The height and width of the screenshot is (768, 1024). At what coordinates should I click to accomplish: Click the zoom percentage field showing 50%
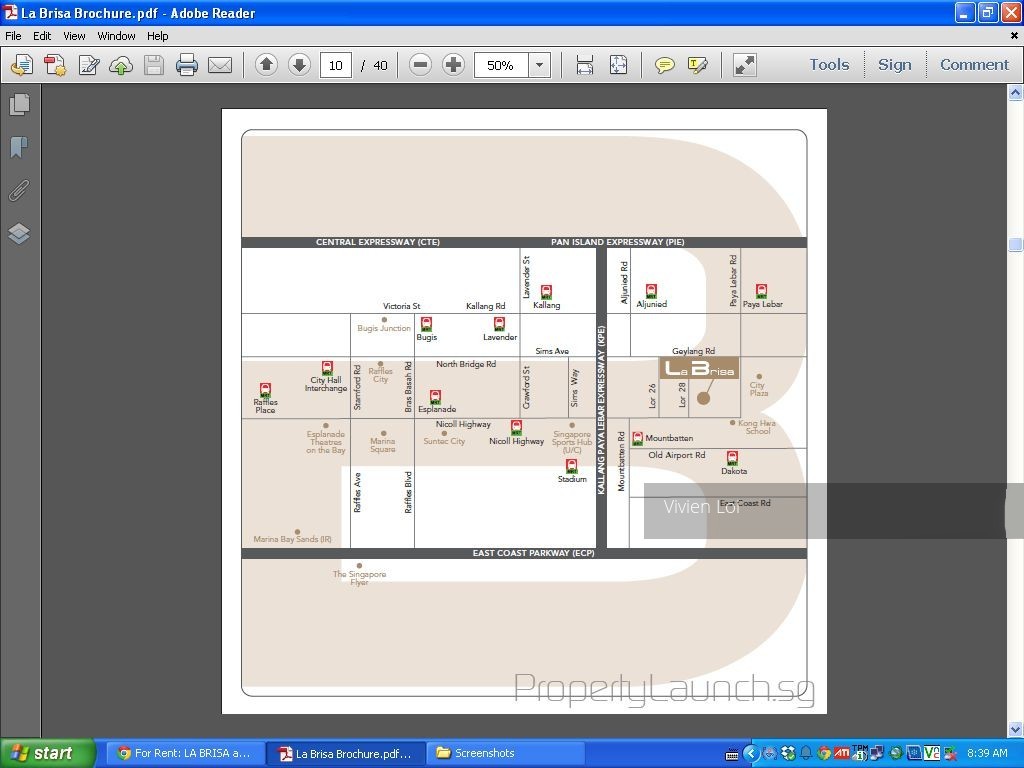point(501,65)
